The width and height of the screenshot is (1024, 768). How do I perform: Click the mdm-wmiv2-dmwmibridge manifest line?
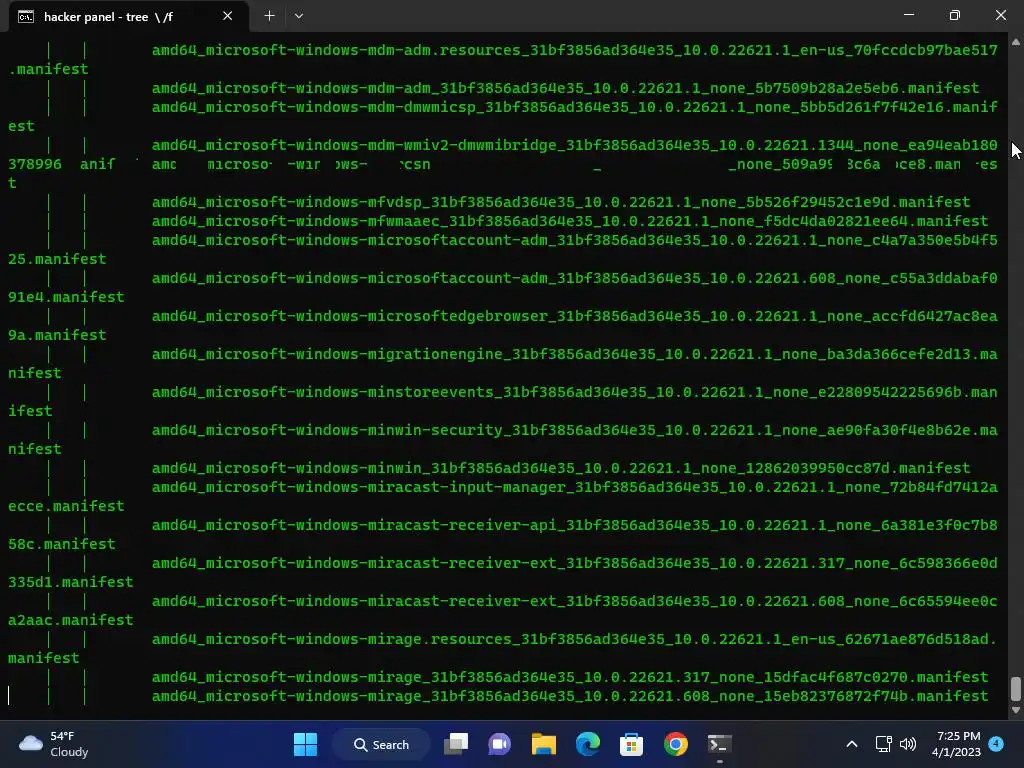point(575,145)
